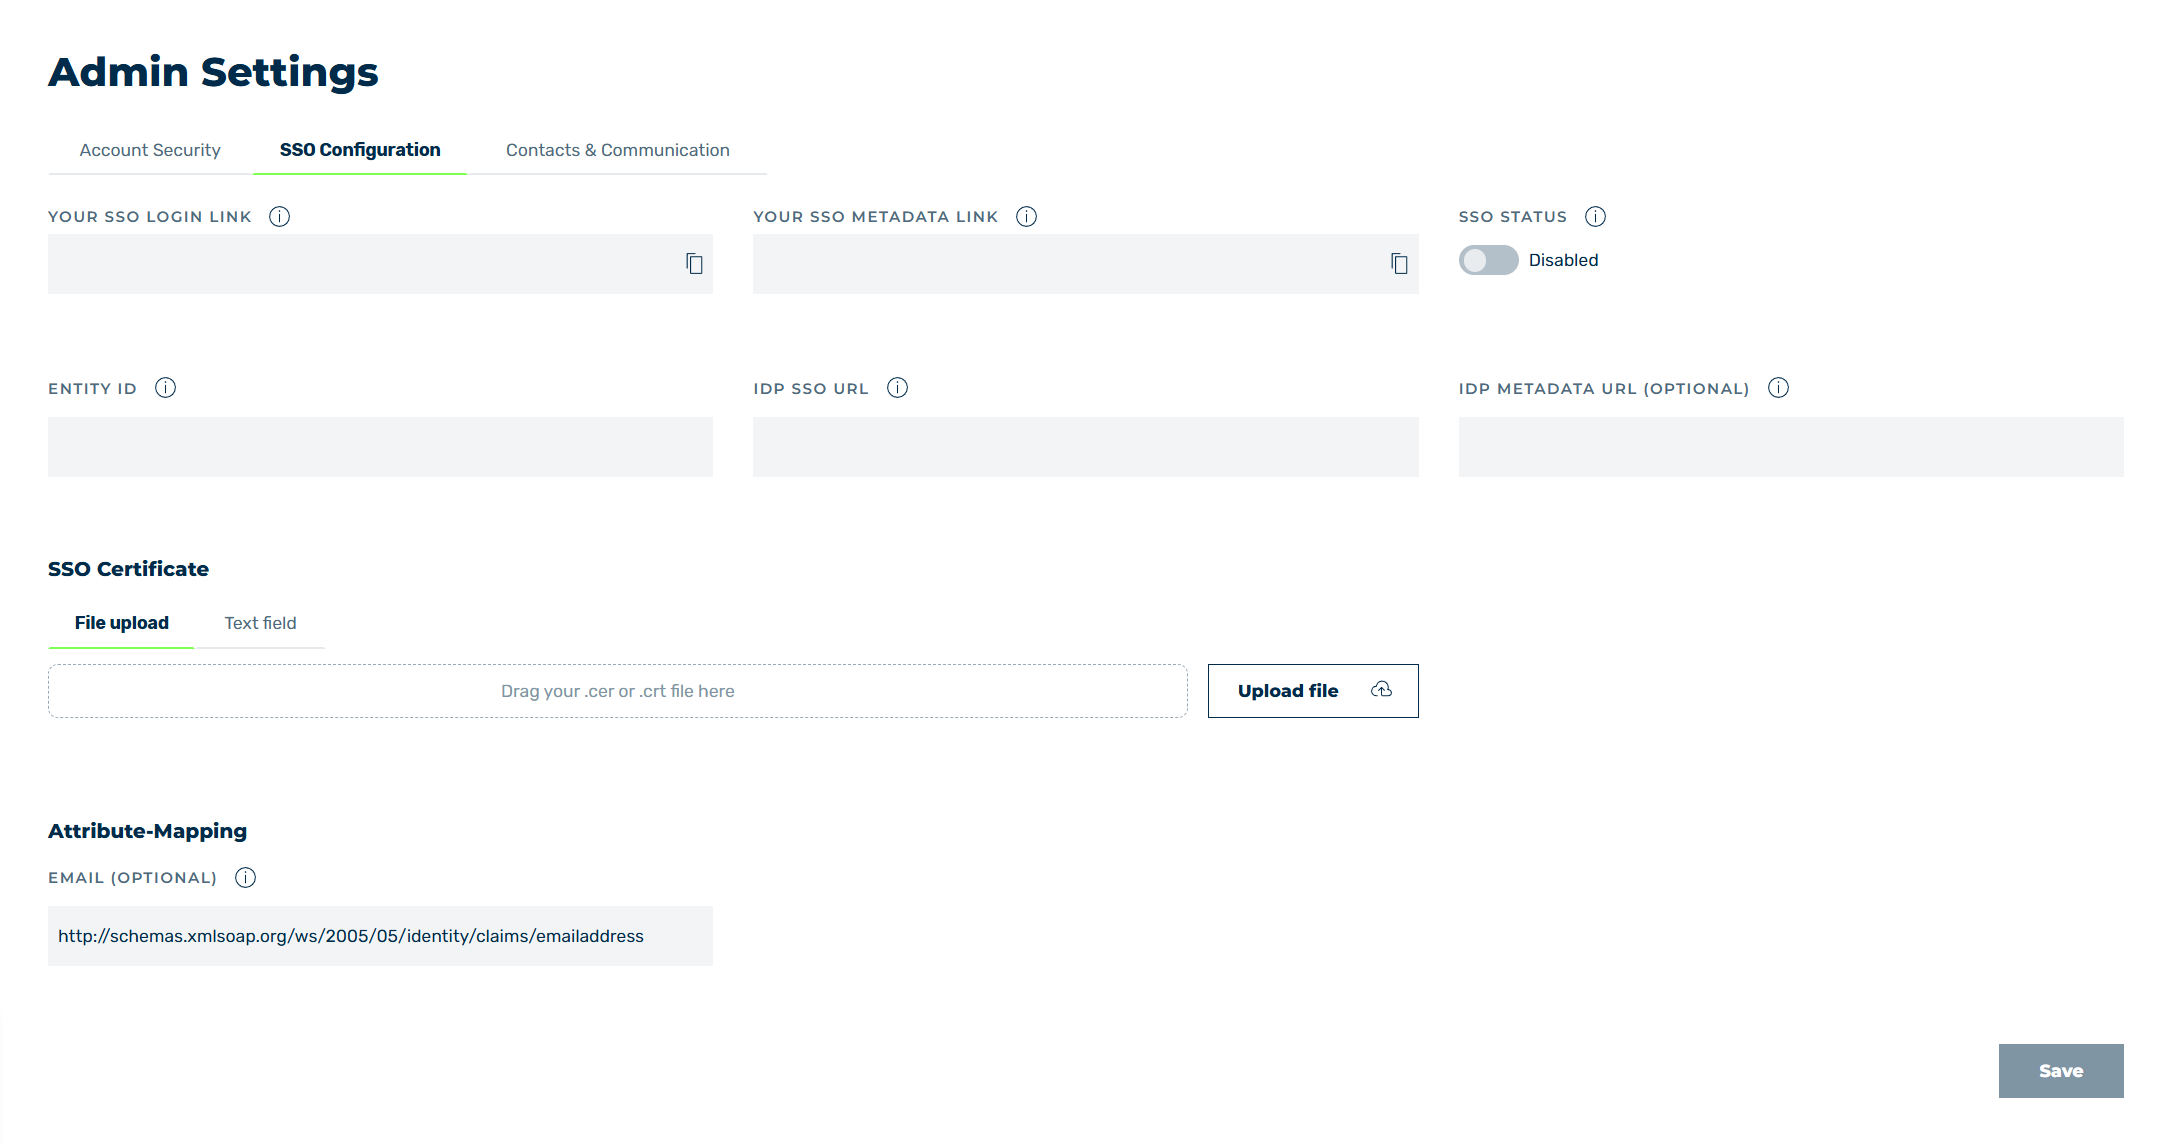Open the SSO Status info tooltip
Viewport: 2168px width, 1144px height.
click(x=1595, y=217)
